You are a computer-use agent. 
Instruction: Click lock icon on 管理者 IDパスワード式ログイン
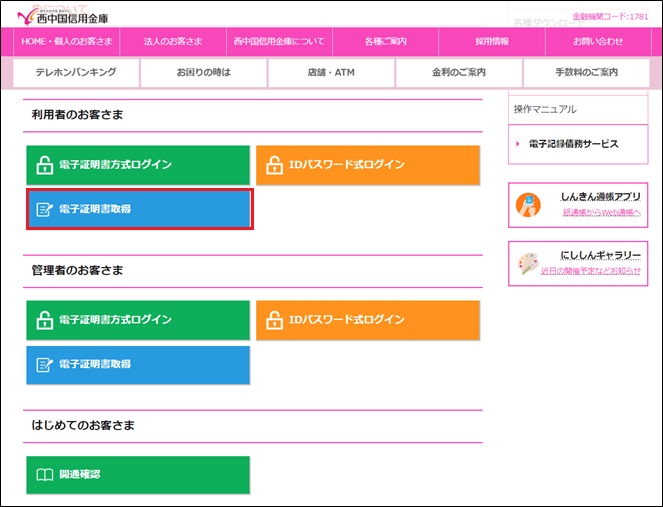[273, 320]
